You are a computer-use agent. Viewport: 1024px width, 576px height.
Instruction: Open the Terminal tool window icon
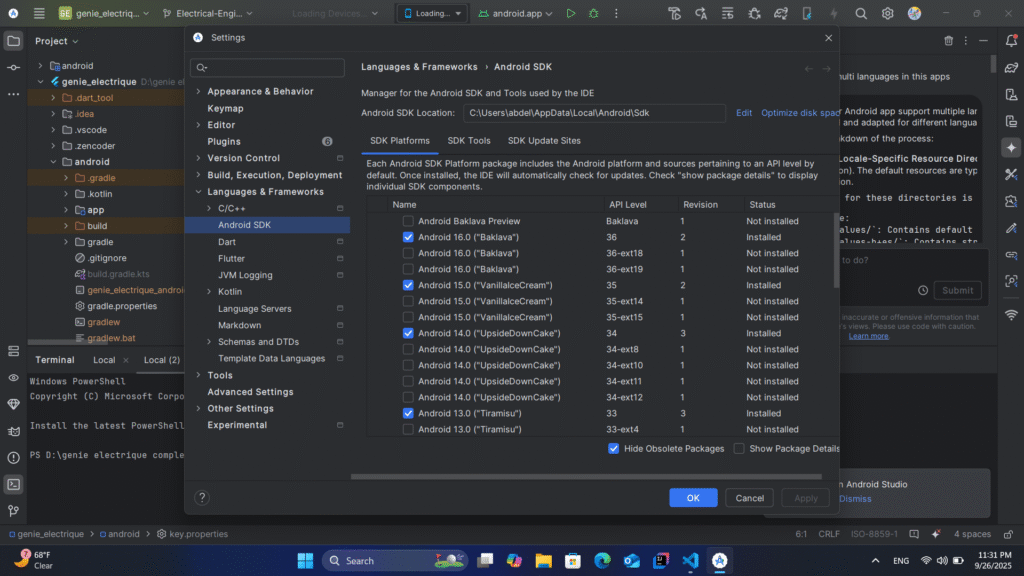coord(13,484)
